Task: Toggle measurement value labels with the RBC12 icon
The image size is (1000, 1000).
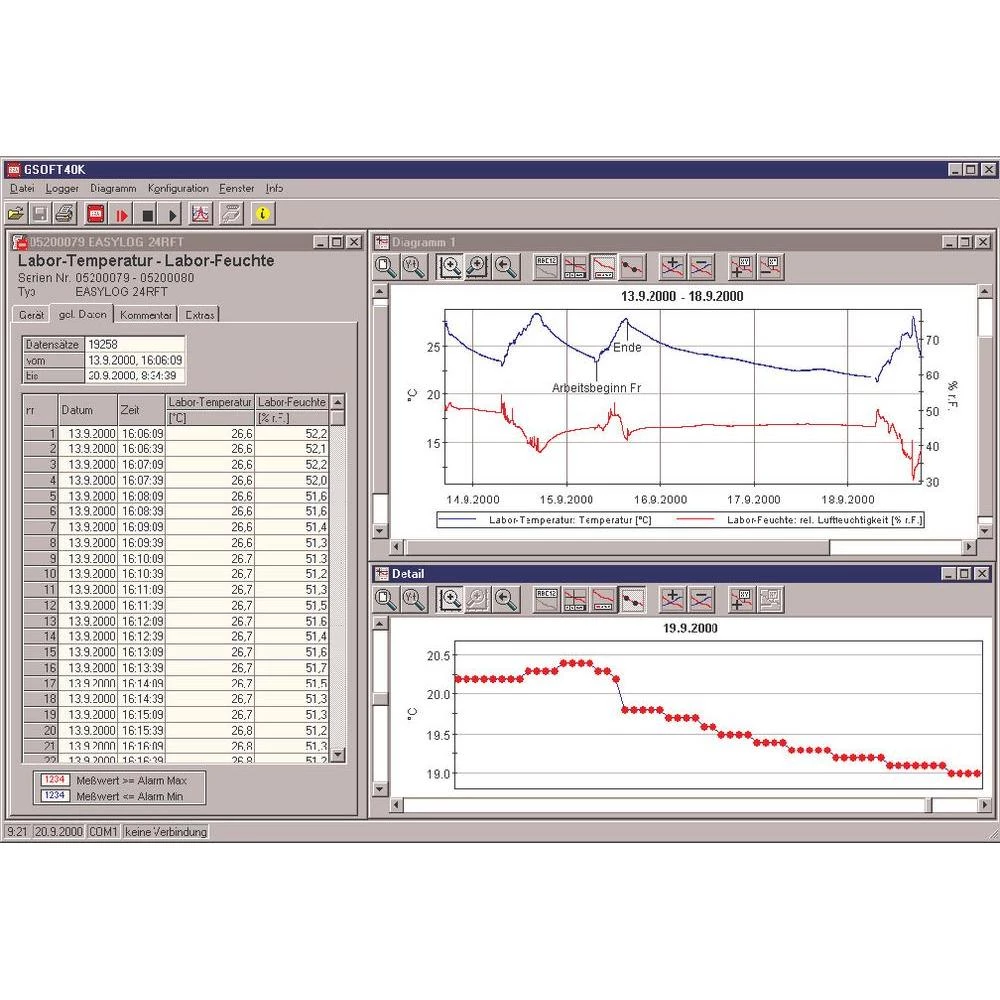Action: (545, 267)
